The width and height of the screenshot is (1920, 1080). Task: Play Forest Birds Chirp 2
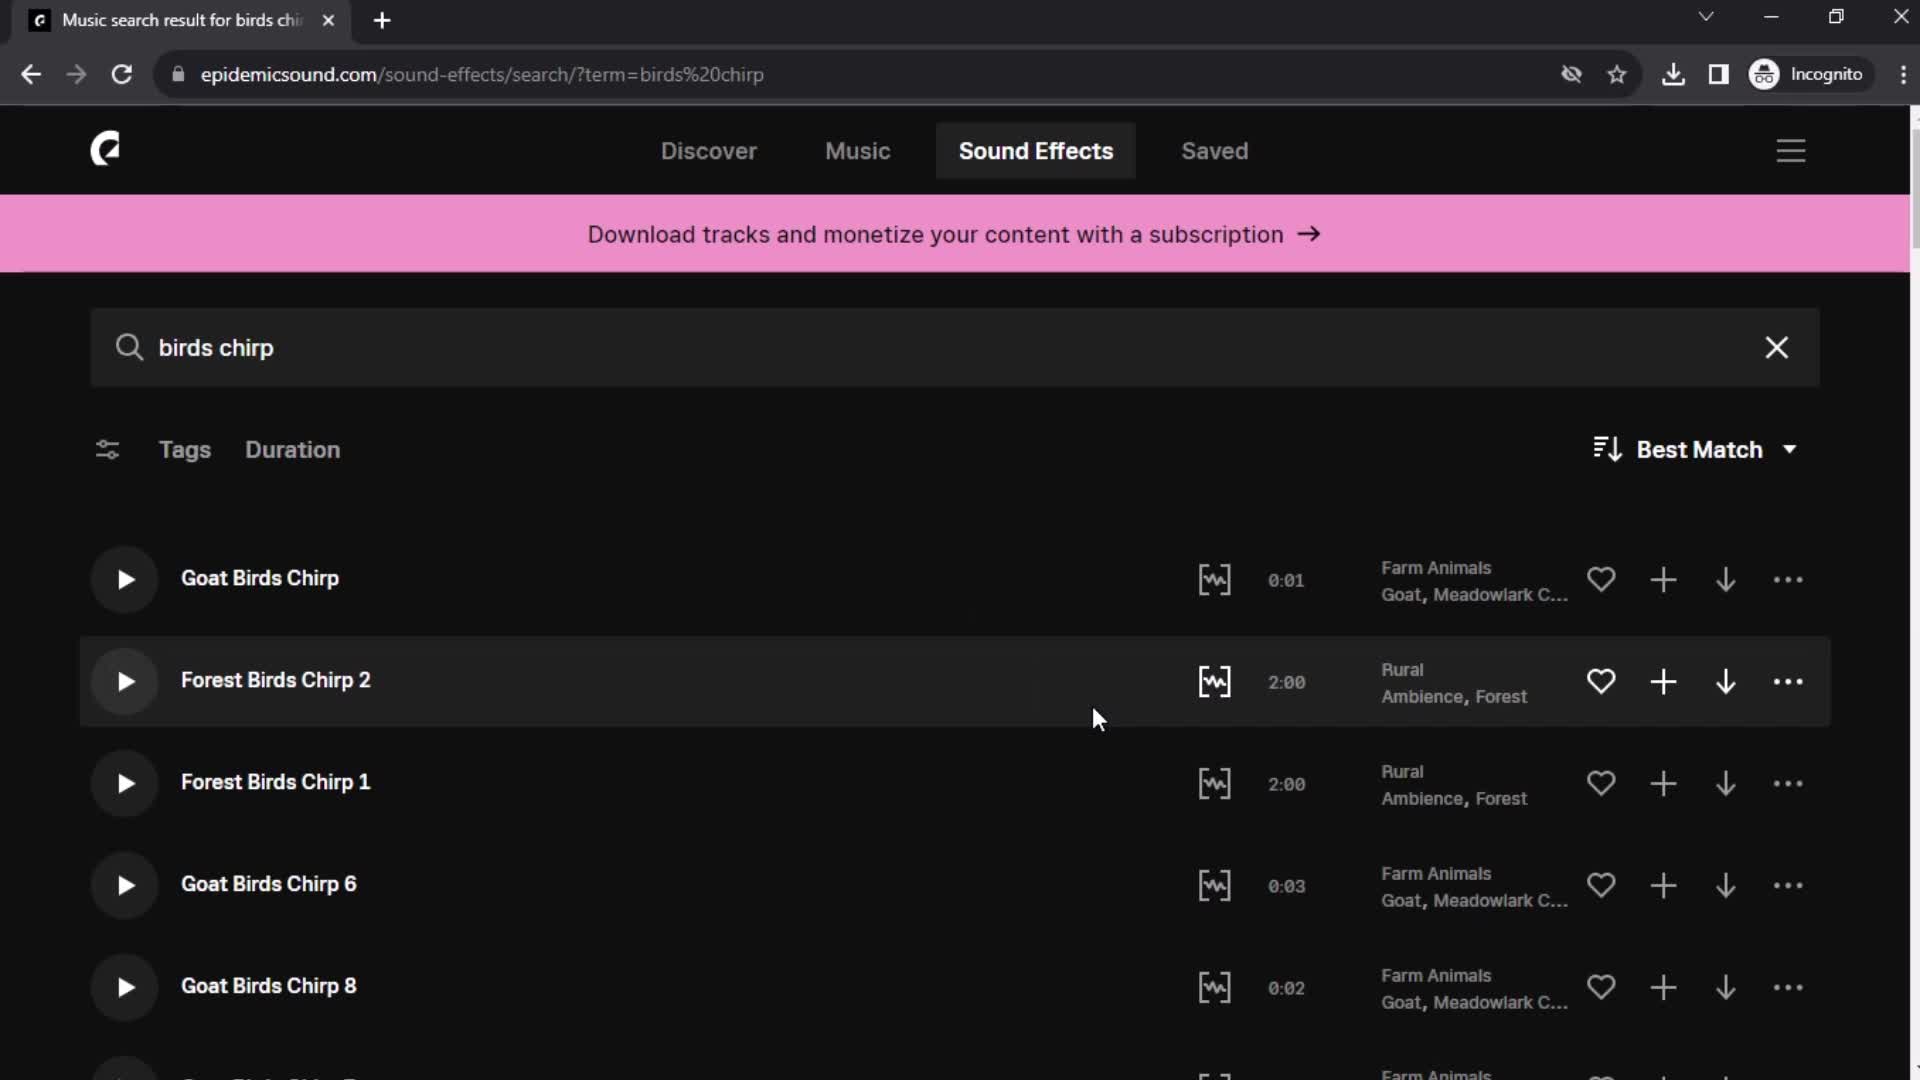125,681
